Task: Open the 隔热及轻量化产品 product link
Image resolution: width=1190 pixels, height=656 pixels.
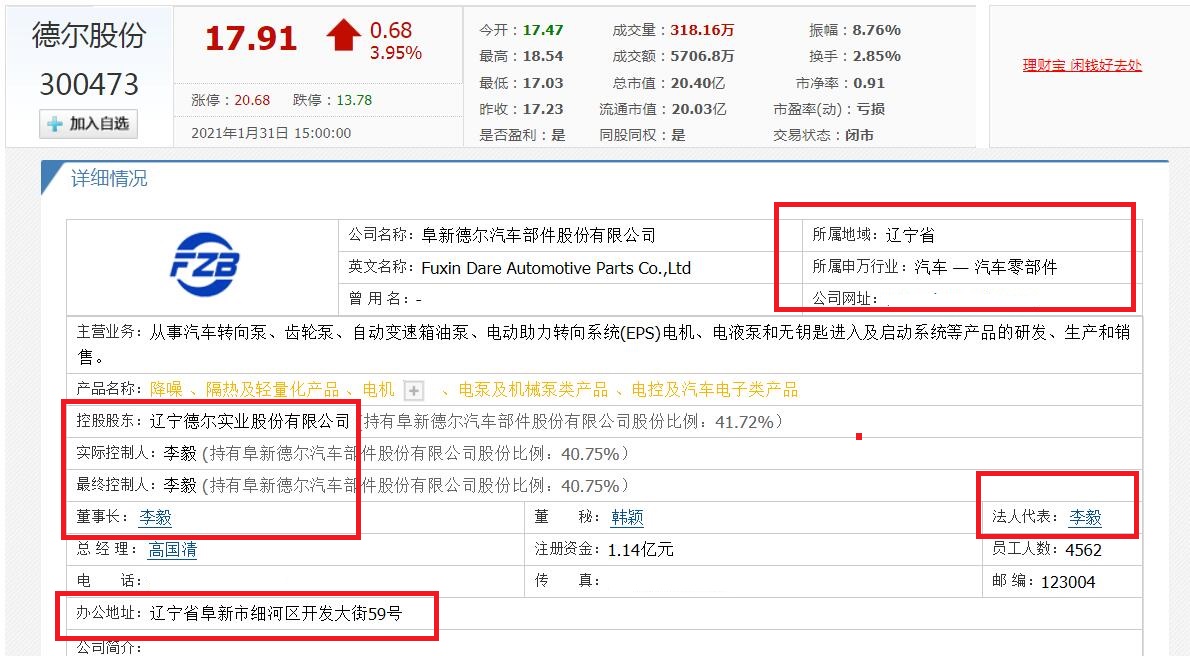Action: click(x=272, y=390)
